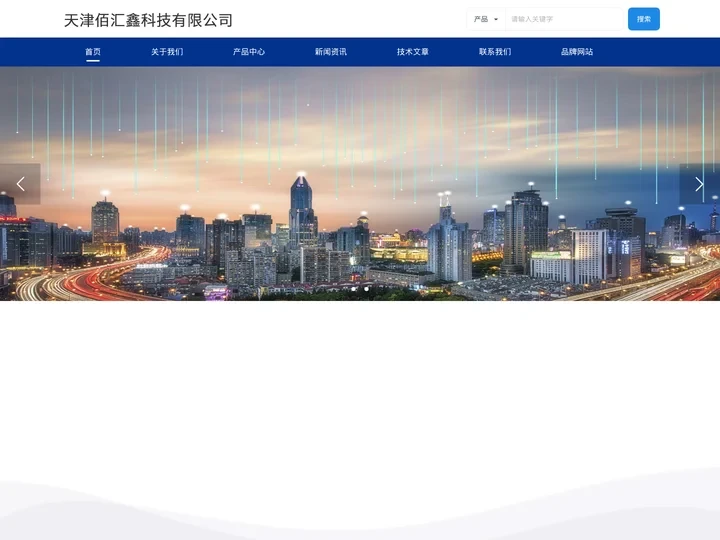Select the first carousel indicator dot
The width and height of the screenshot is (720, 540).
coord(354,289)
